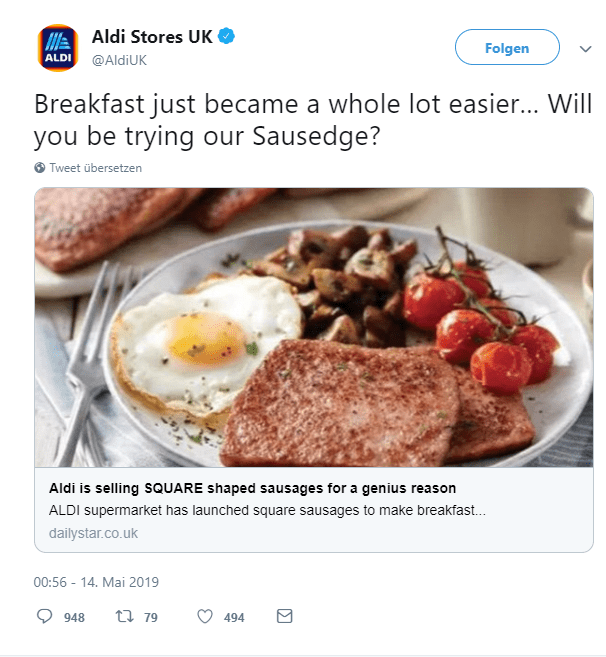Click the envelope direct message icon
The height and width of the screenshot is (657, 606).
pos(284,617)
